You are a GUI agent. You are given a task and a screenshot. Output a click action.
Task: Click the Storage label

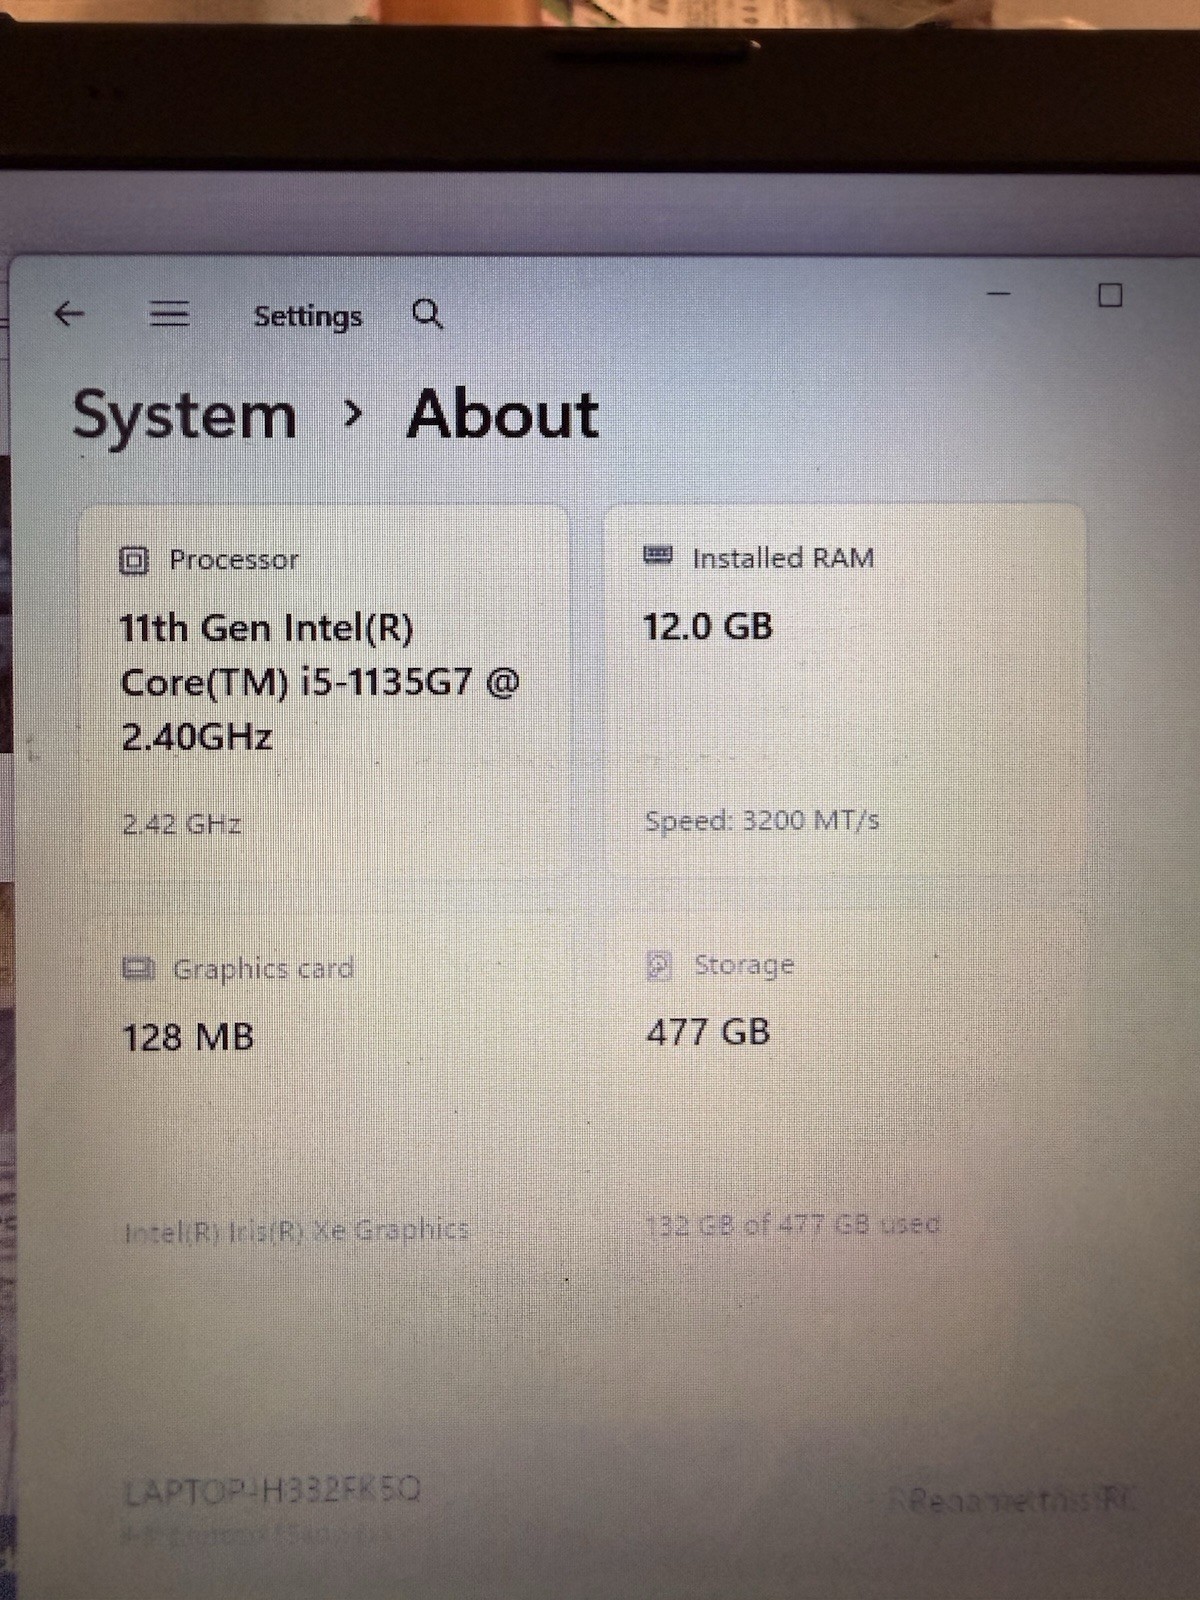744,966
